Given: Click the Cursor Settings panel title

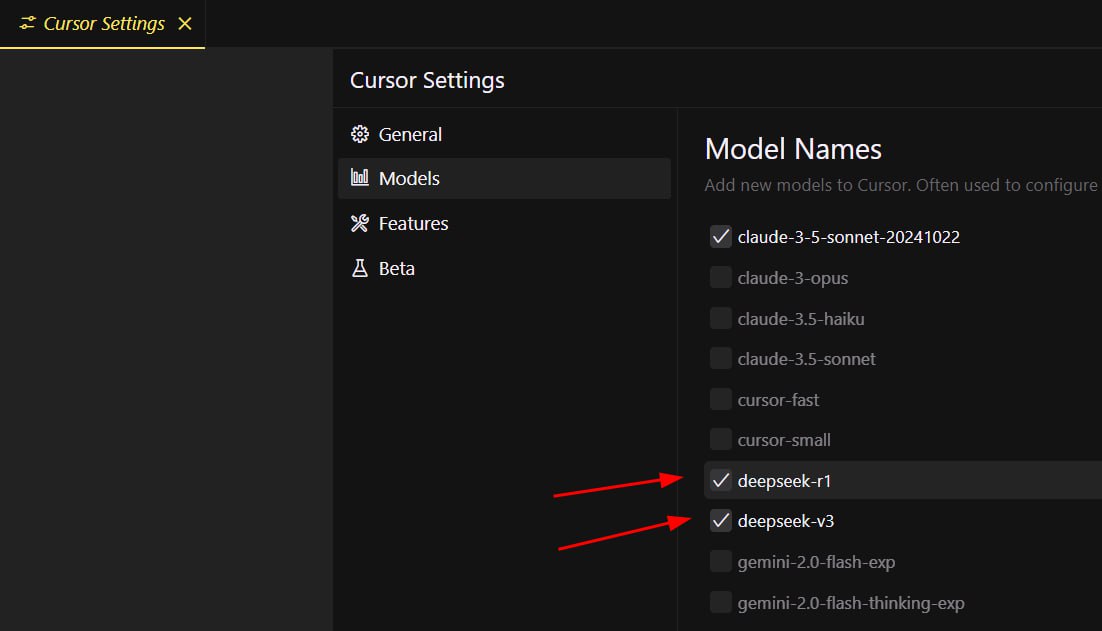Looking at the screenshot, I should (427, 80).
